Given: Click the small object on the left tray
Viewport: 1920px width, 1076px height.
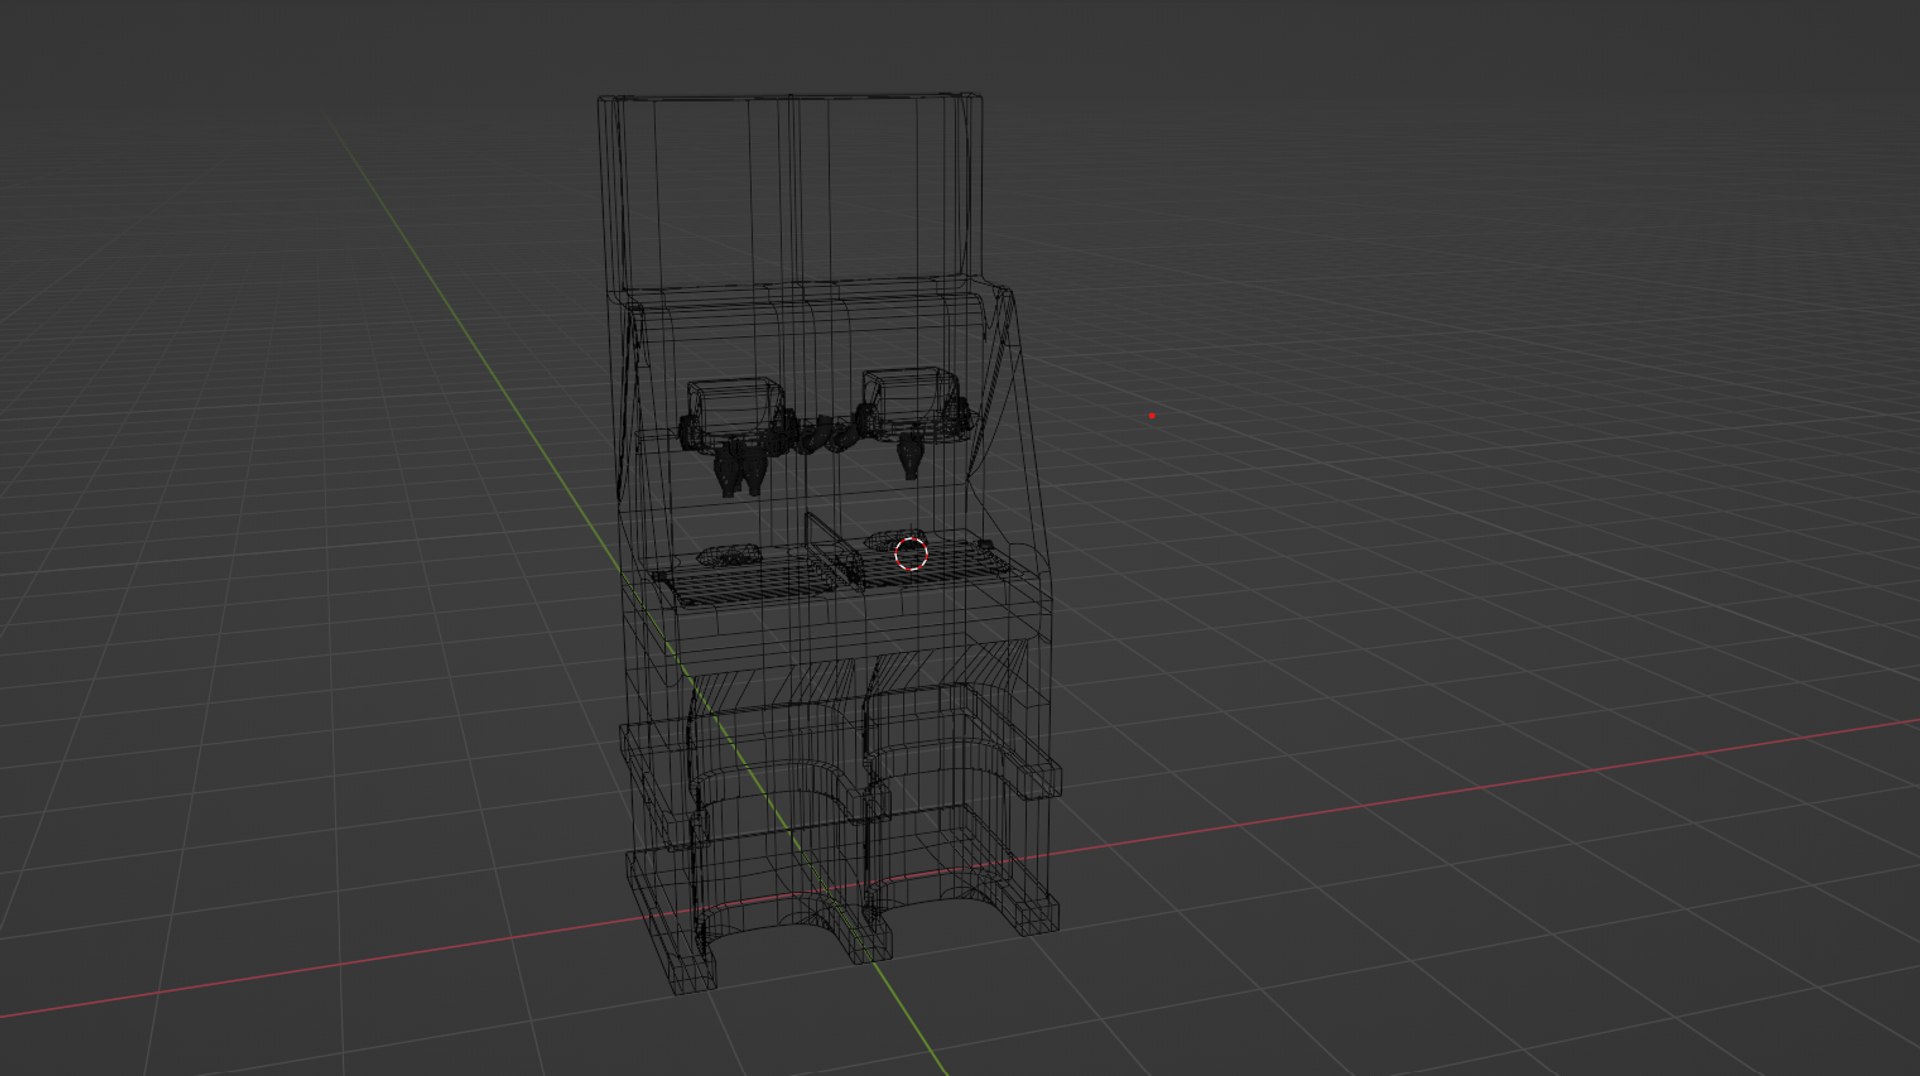Looking at the screenshot, I should click(728, 554).
